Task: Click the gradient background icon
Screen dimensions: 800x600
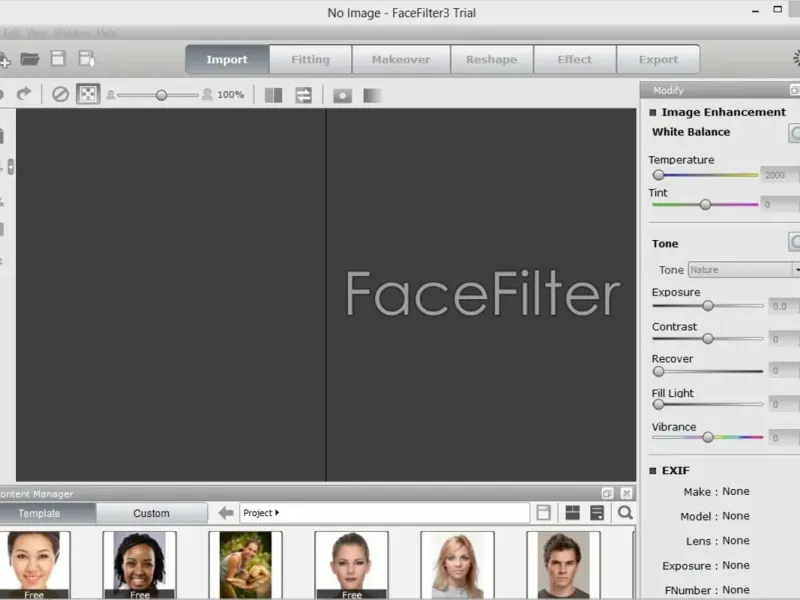Action: [372, 95]
